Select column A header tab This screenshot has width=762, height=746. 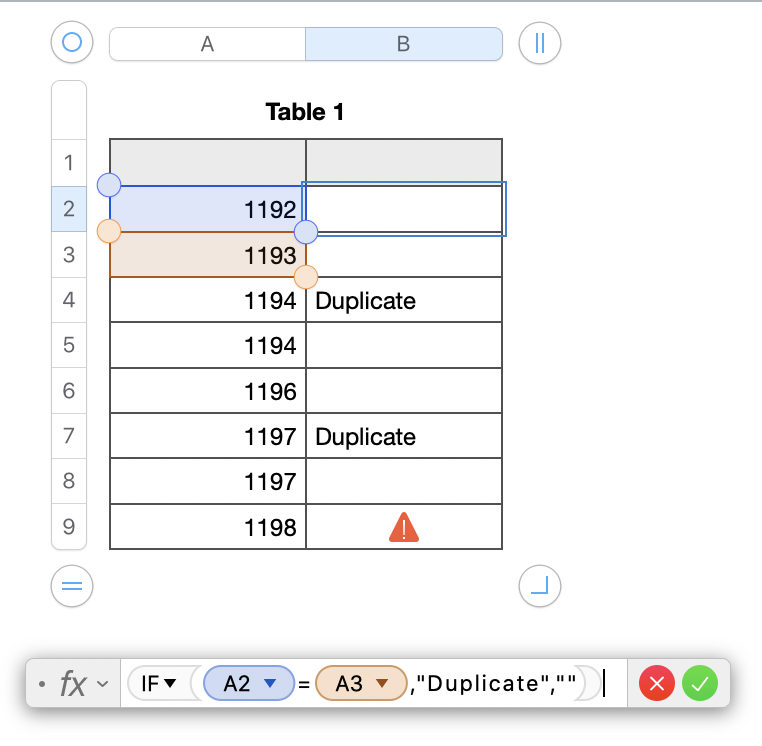pyautogui.click(x=207, y=44)
